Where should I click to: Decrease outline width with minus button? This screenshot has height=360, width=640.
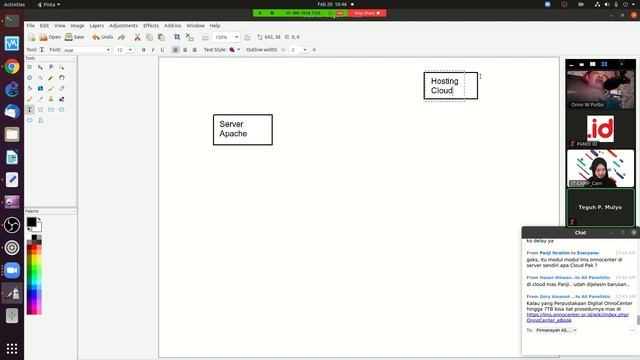click(x=283, y=50)
